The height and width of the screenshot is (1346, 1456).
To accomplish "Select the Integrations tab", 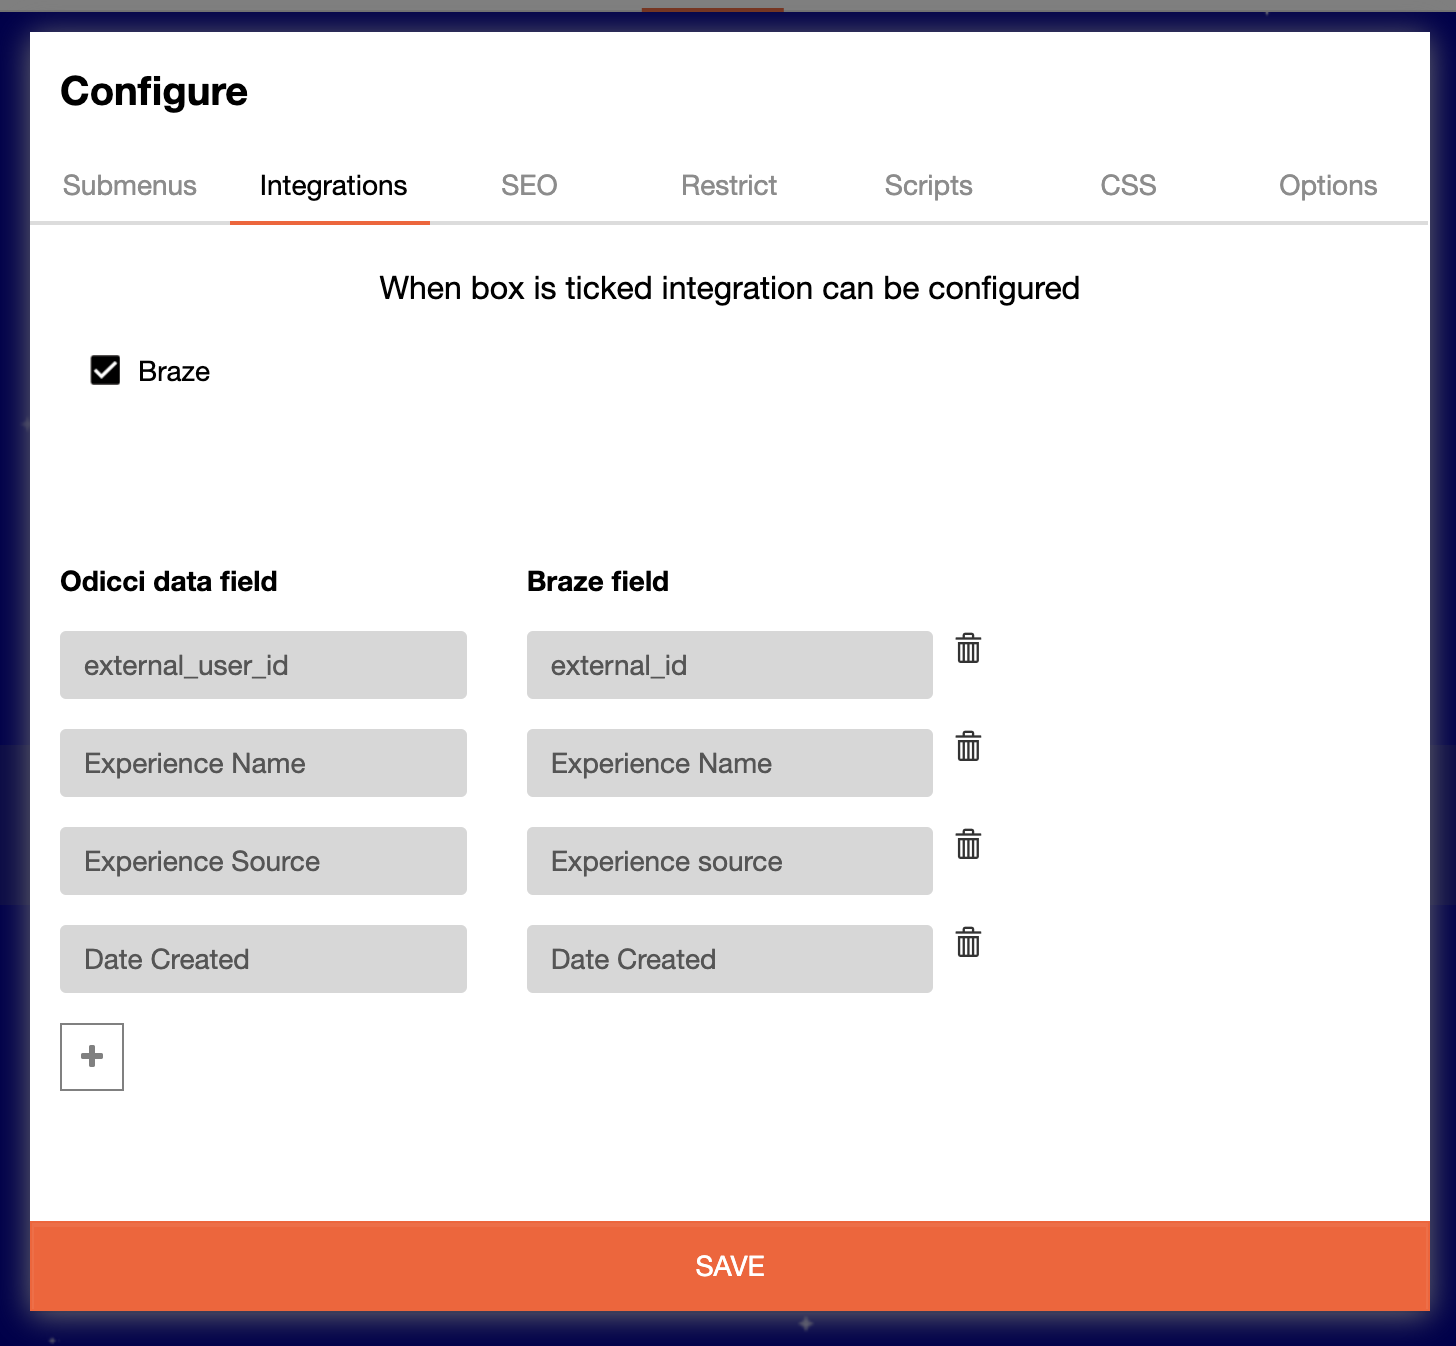I will [x=333, y=186].
